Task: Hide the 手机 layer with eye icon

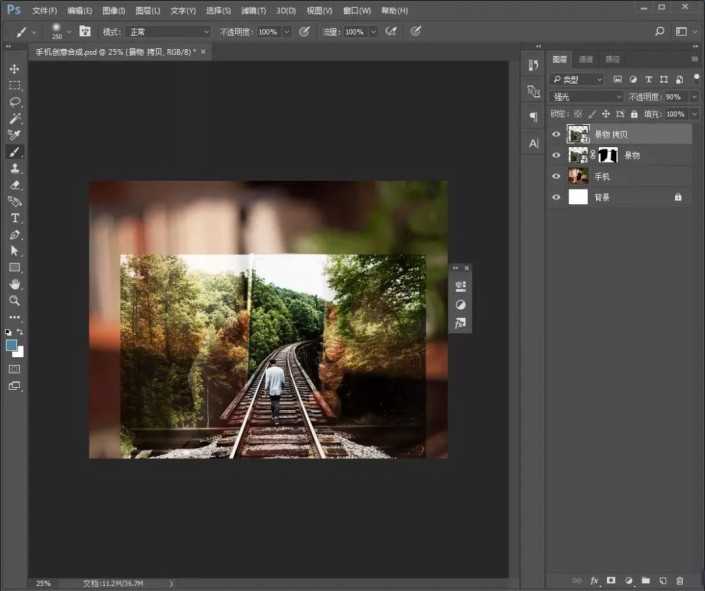Action: [x=557, y=176]
